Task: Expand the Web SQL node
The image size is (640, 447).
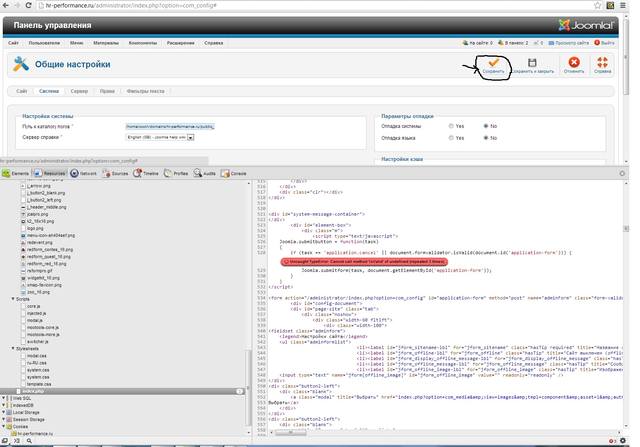Action: click(x=4, y=398)
